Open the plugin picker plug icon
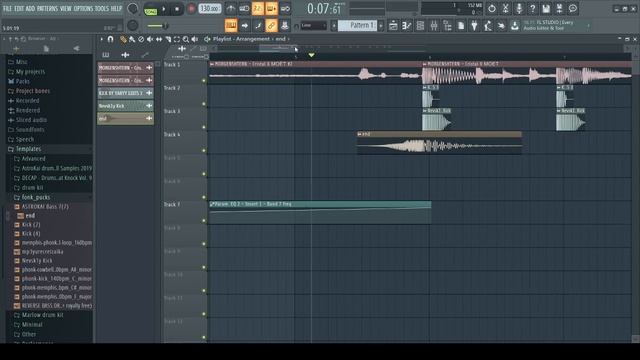640x360 pixels. point(474,26)
